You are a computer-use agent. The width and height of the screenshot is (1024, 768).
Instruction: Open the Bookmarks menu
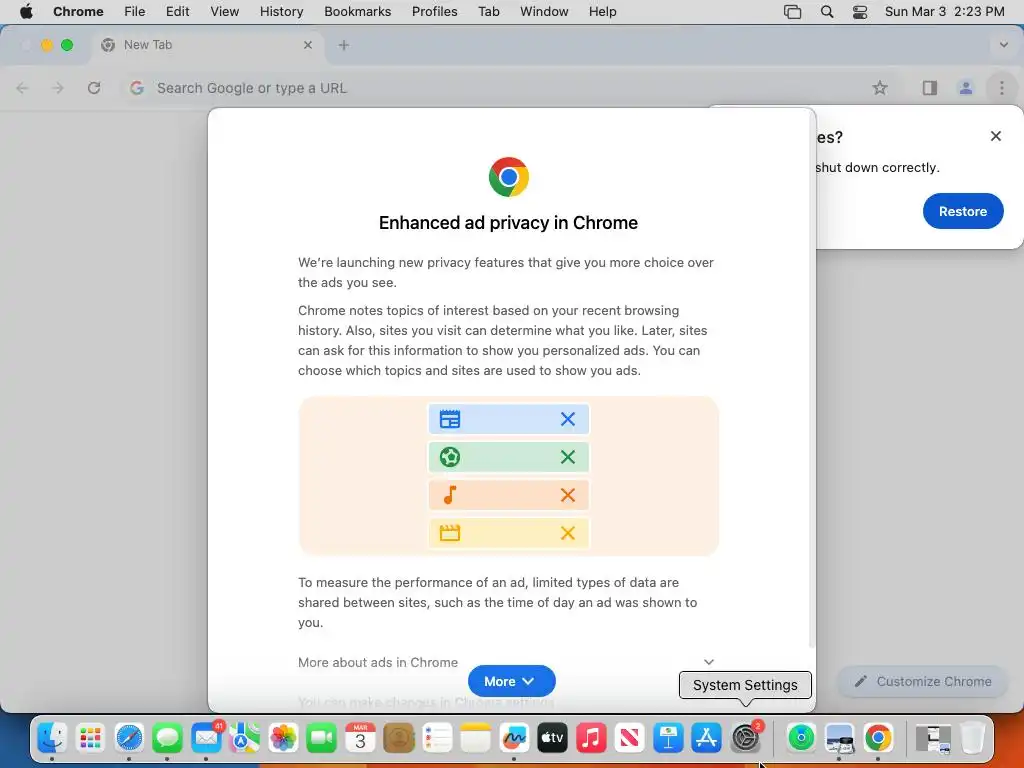(x=357, y=11)
